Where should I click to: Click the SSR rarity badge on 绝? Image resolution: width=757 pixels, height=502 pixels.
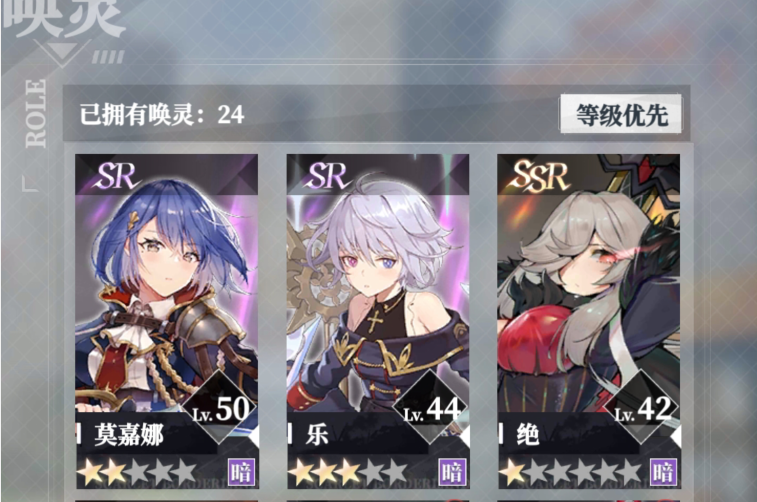[540, 176]
